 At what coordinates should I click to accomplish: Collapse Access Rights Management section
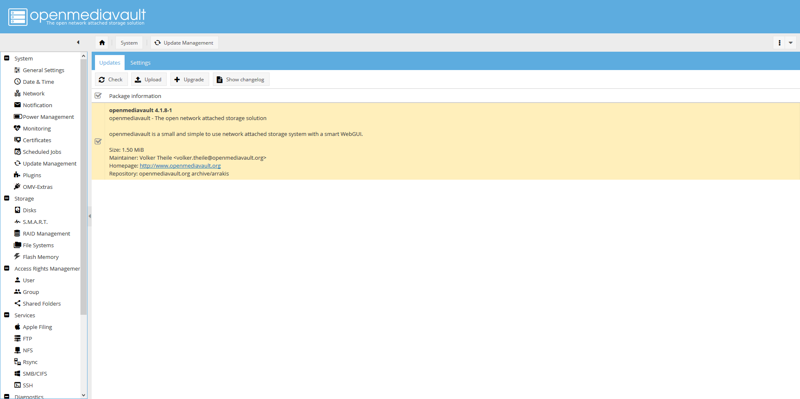7,268
